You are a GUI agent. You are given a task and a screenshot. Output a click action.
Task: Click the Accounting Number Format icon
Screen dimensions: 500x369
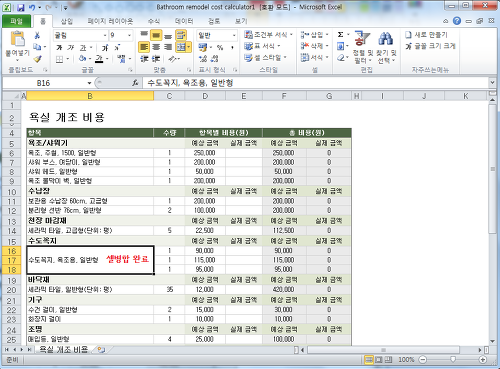tap(202, 47)
